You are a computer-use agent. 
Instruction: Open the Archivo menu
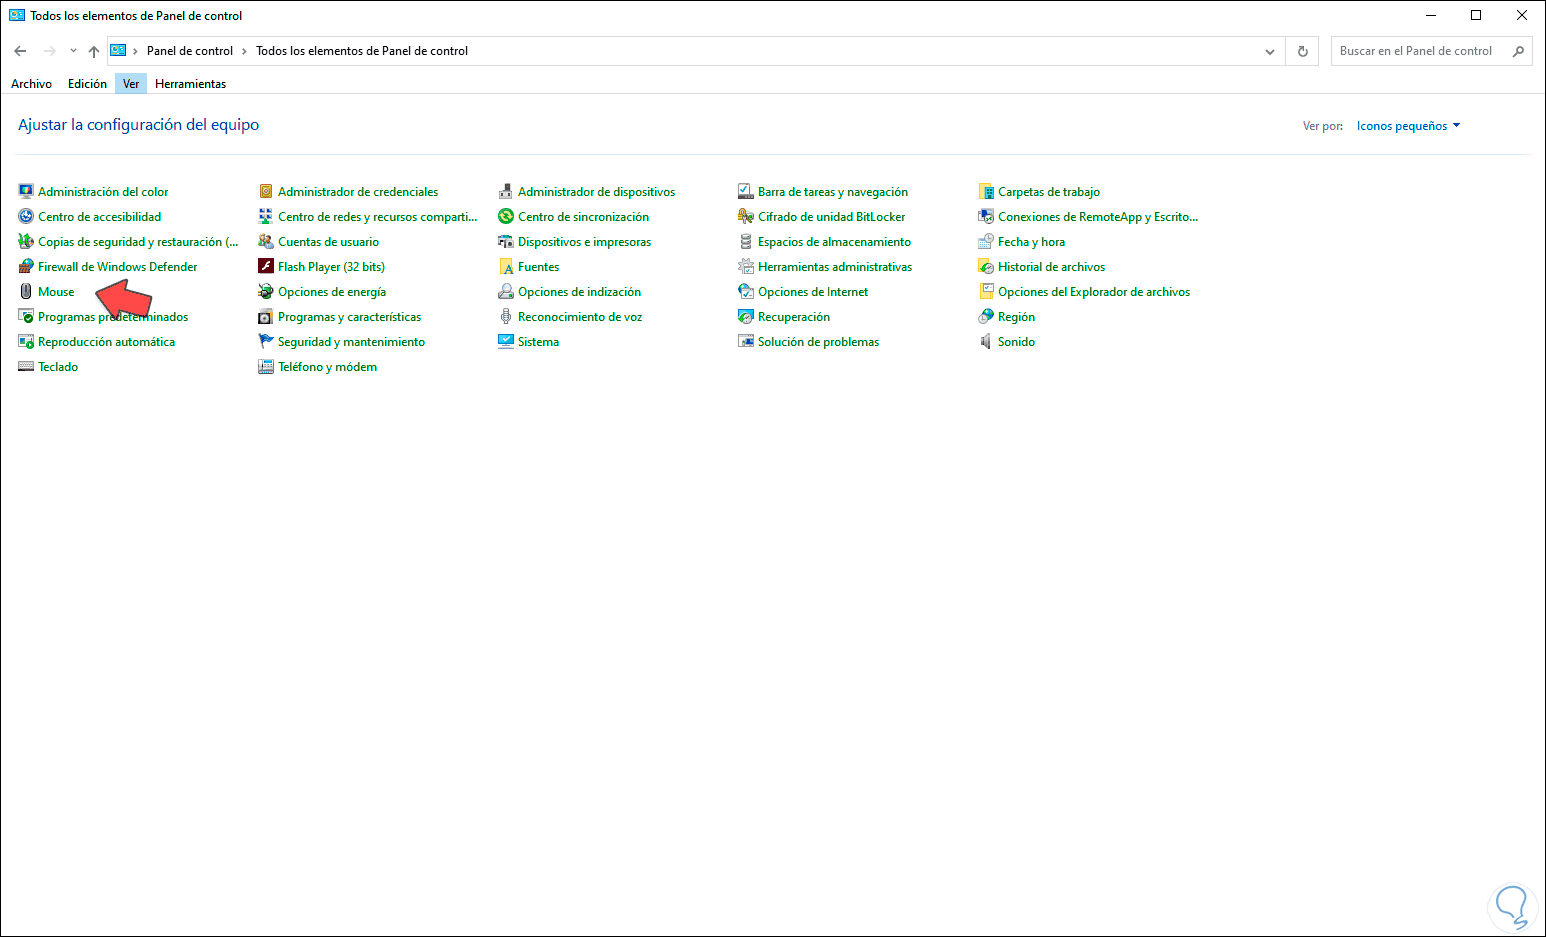point(32,84)
